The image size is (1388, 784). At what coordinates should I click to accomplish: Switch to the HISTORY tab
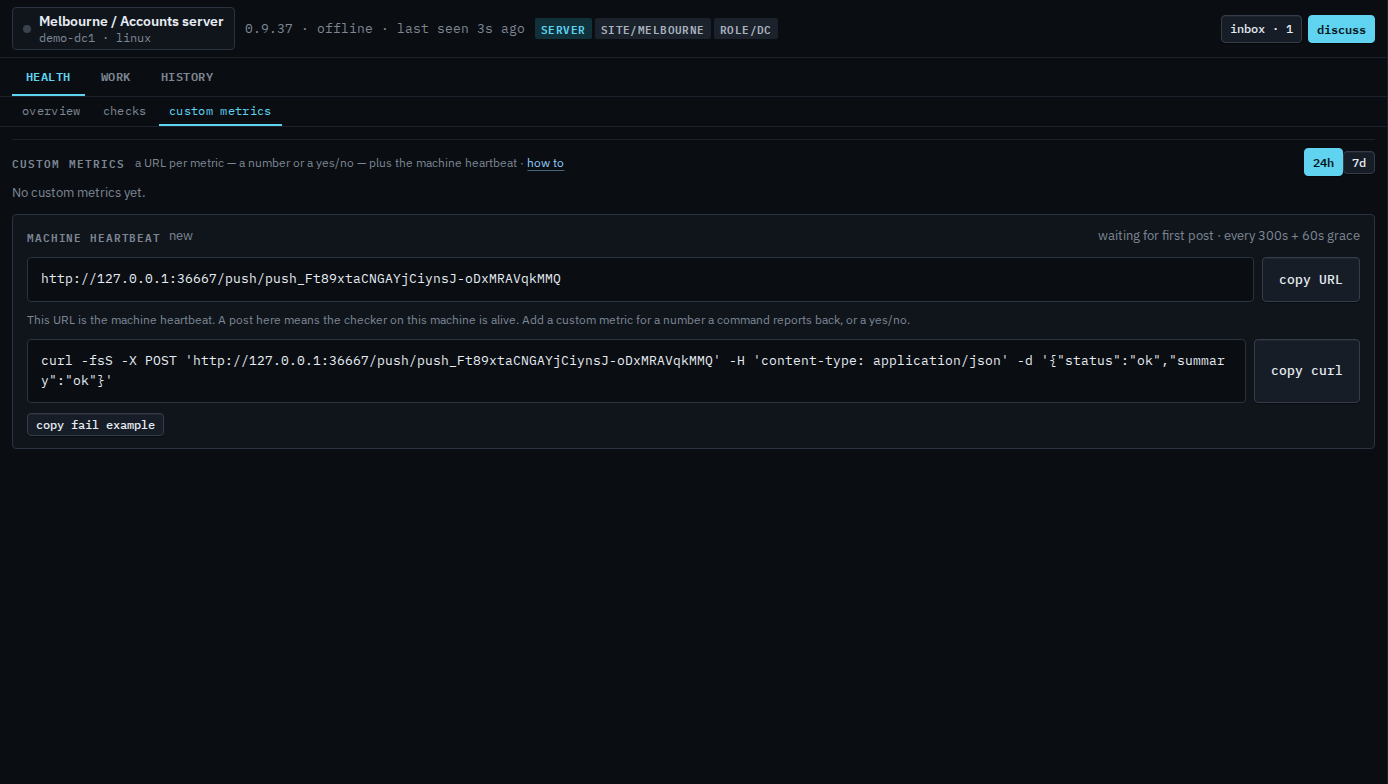[187, 77]
